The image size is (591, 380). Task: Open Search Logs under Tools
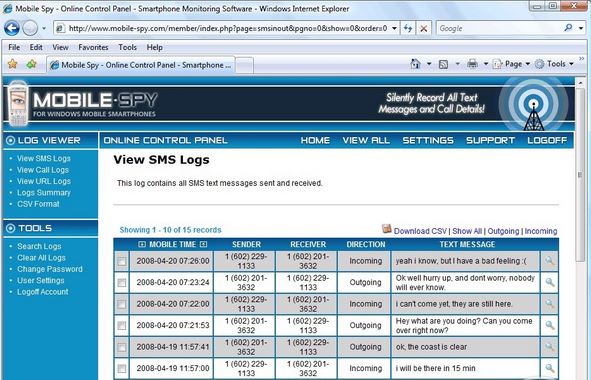(x=39, y=247)
